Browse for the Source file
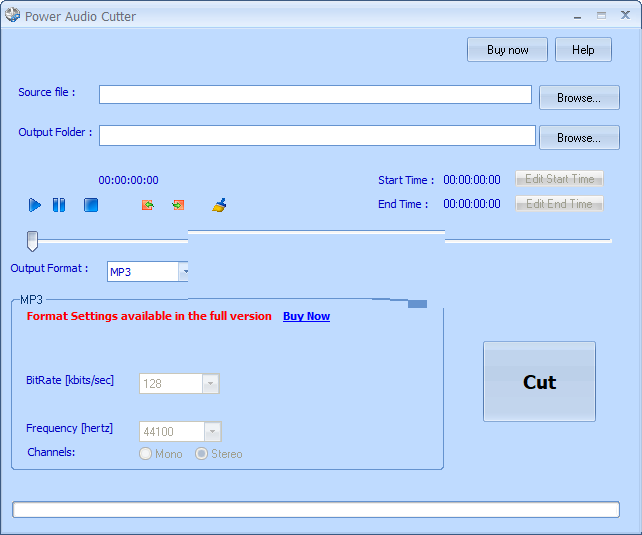 tap(579, 97)
